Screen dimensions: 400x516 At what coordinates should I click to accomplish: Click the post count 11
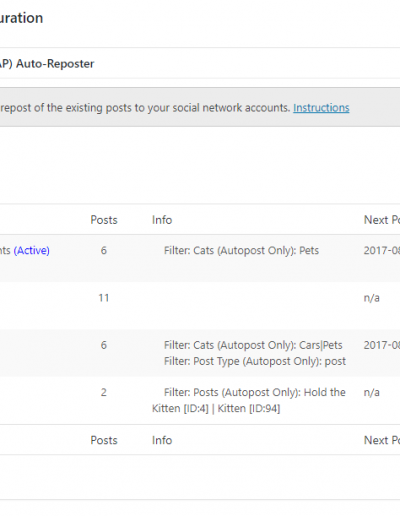click(104, 298)
